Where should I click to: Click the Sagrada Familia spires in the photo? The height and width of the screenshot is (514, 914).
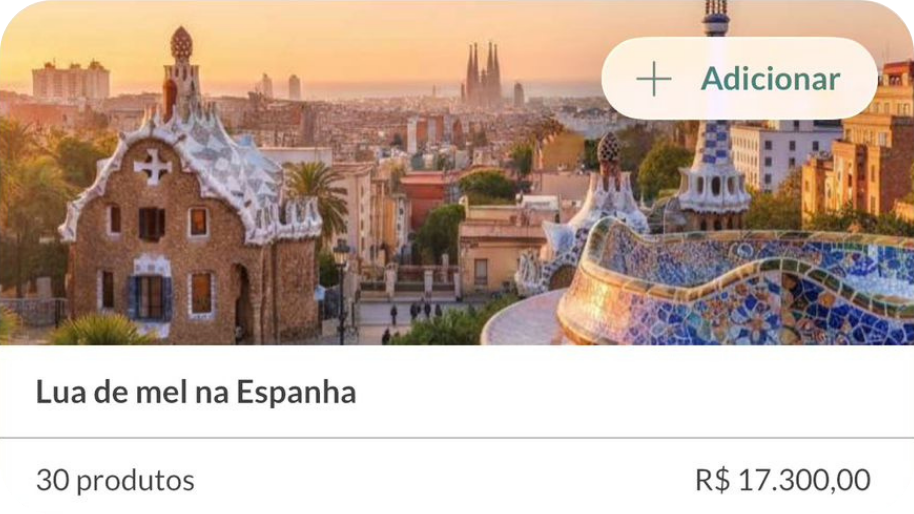coord(483,74)
